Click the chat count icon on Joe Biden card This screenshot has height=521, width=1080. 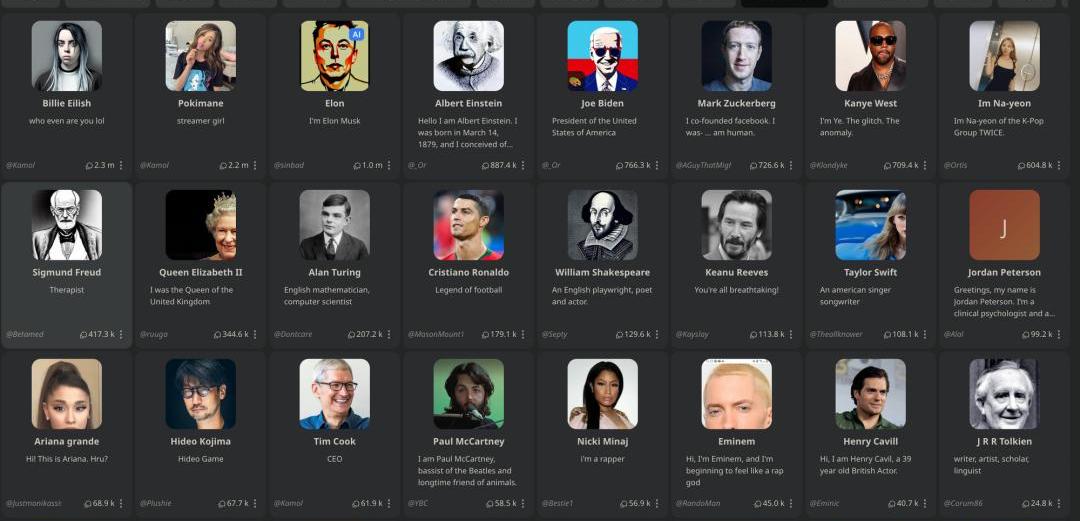(x=619, y=165)
